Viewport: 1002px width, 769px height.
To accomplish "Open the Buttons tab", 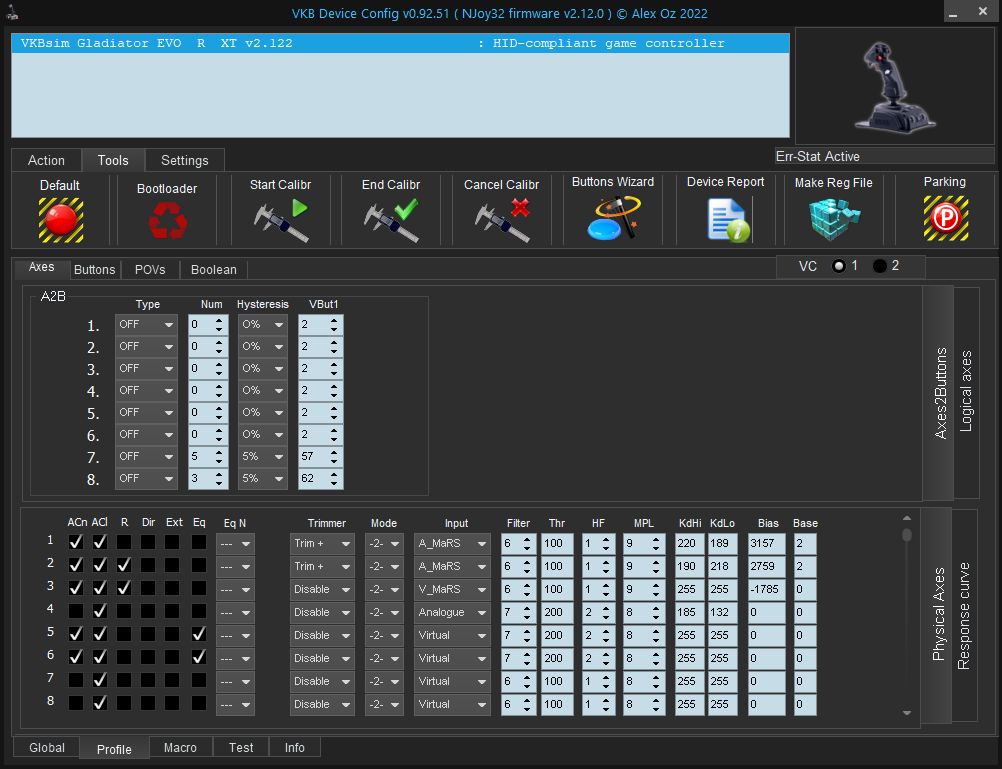I will point(95,270).
